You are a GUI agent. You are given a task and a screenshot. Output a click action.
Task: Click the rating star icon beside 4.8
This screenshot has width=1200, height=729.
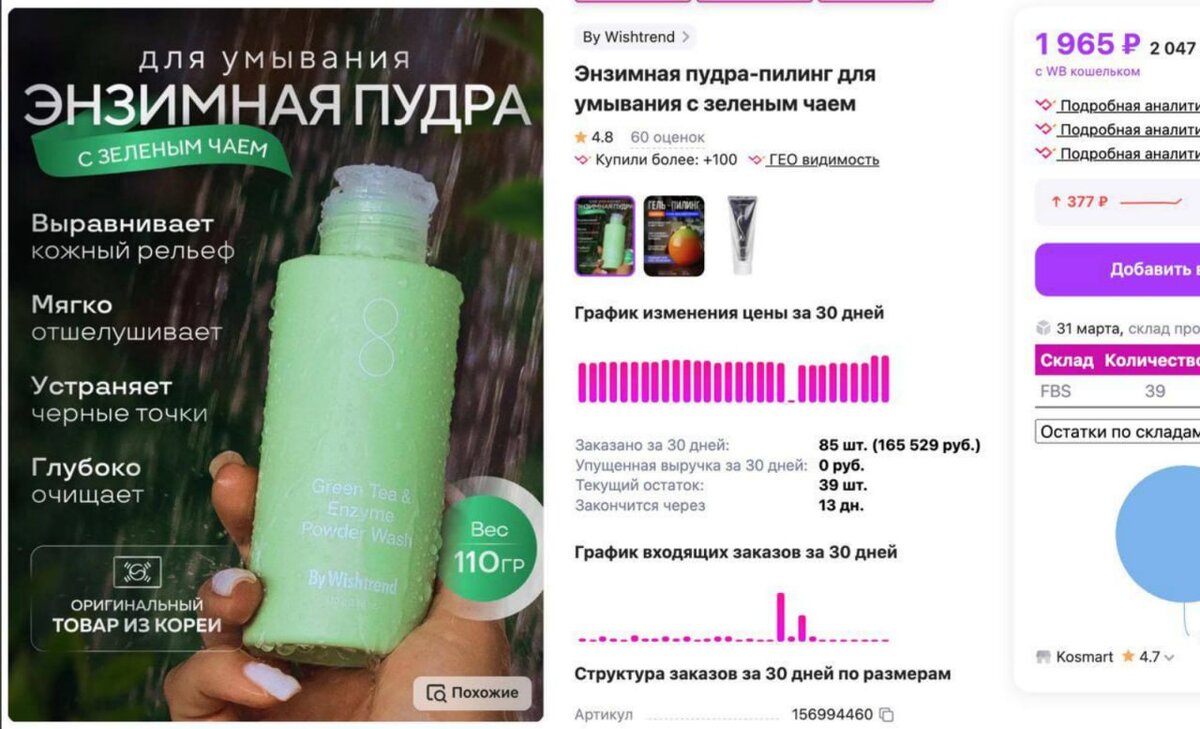pyautogui.click(x=581, y=137)
